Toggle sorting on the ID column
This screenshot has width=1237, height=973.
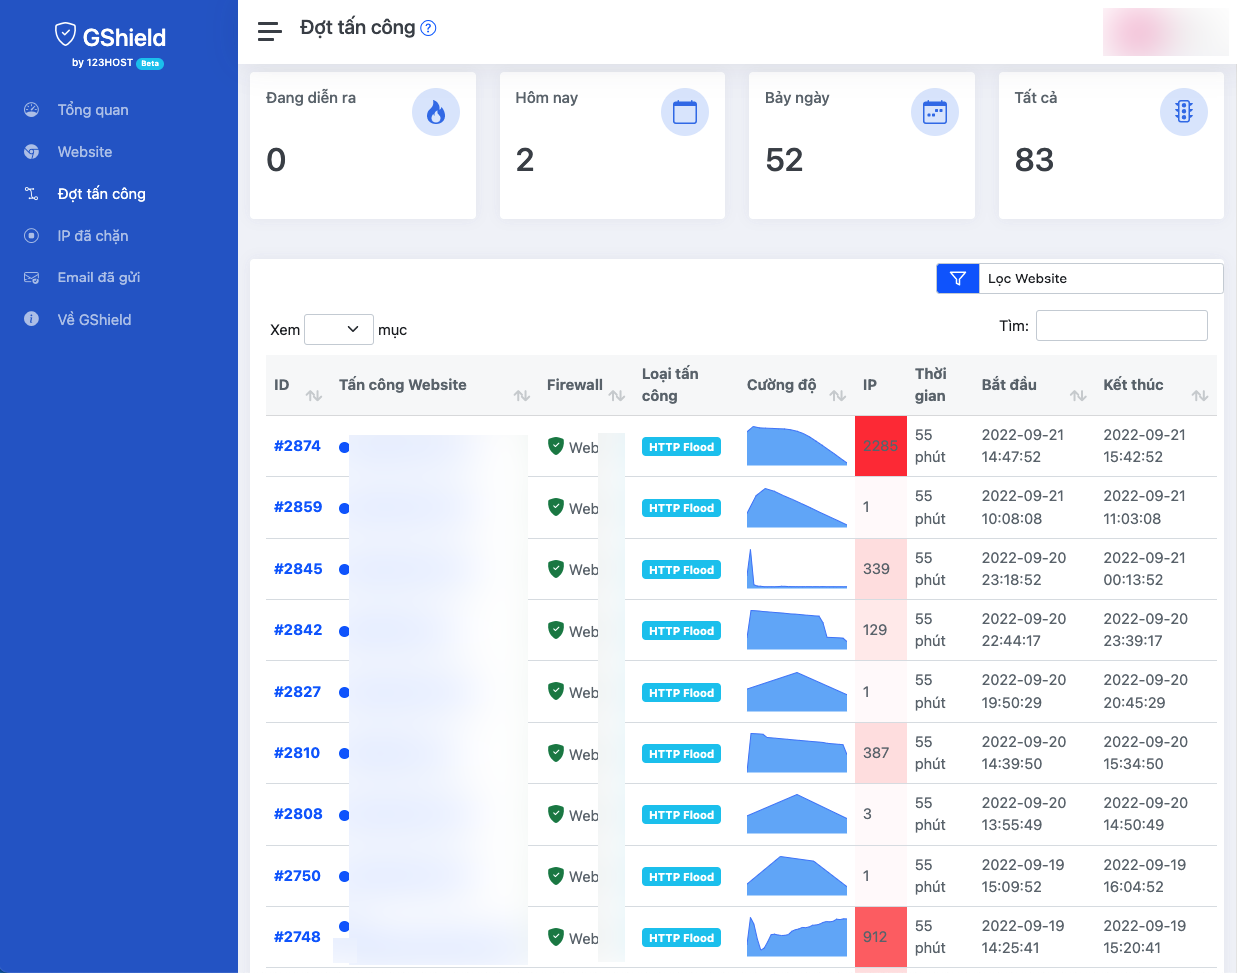[313, 395]
